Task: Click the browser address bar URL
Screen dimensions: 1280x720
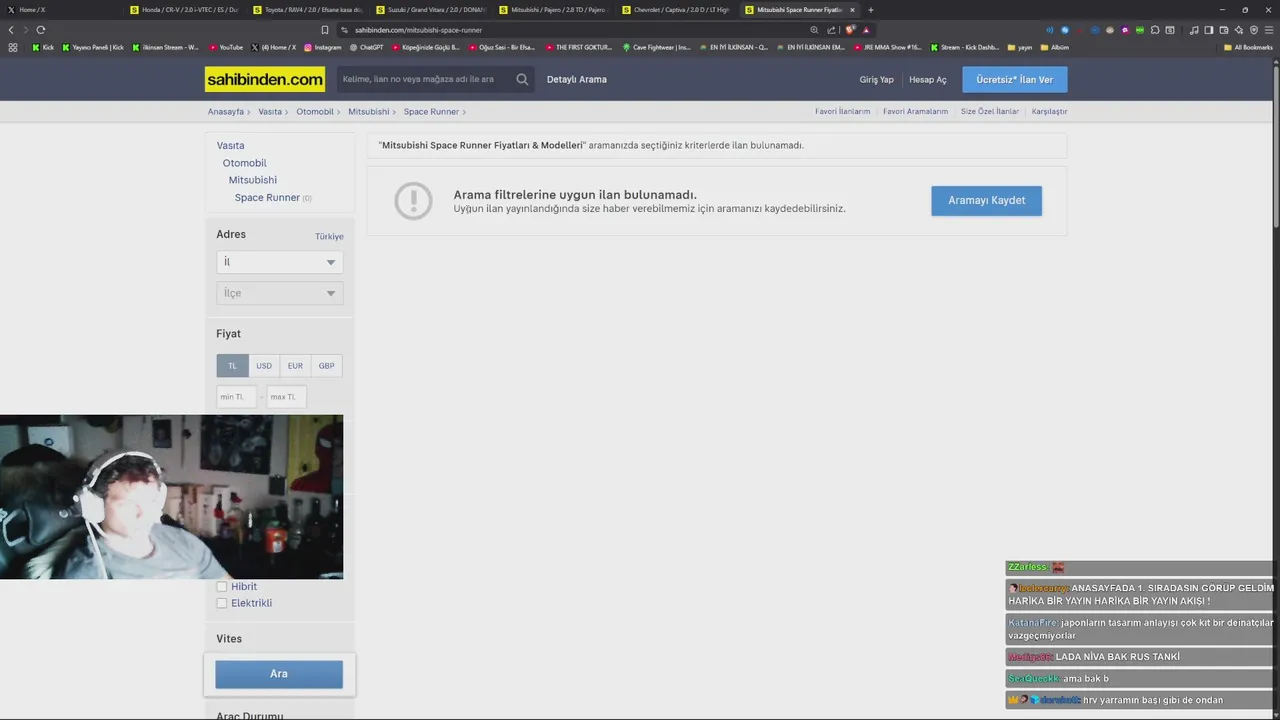Action: 418,30
